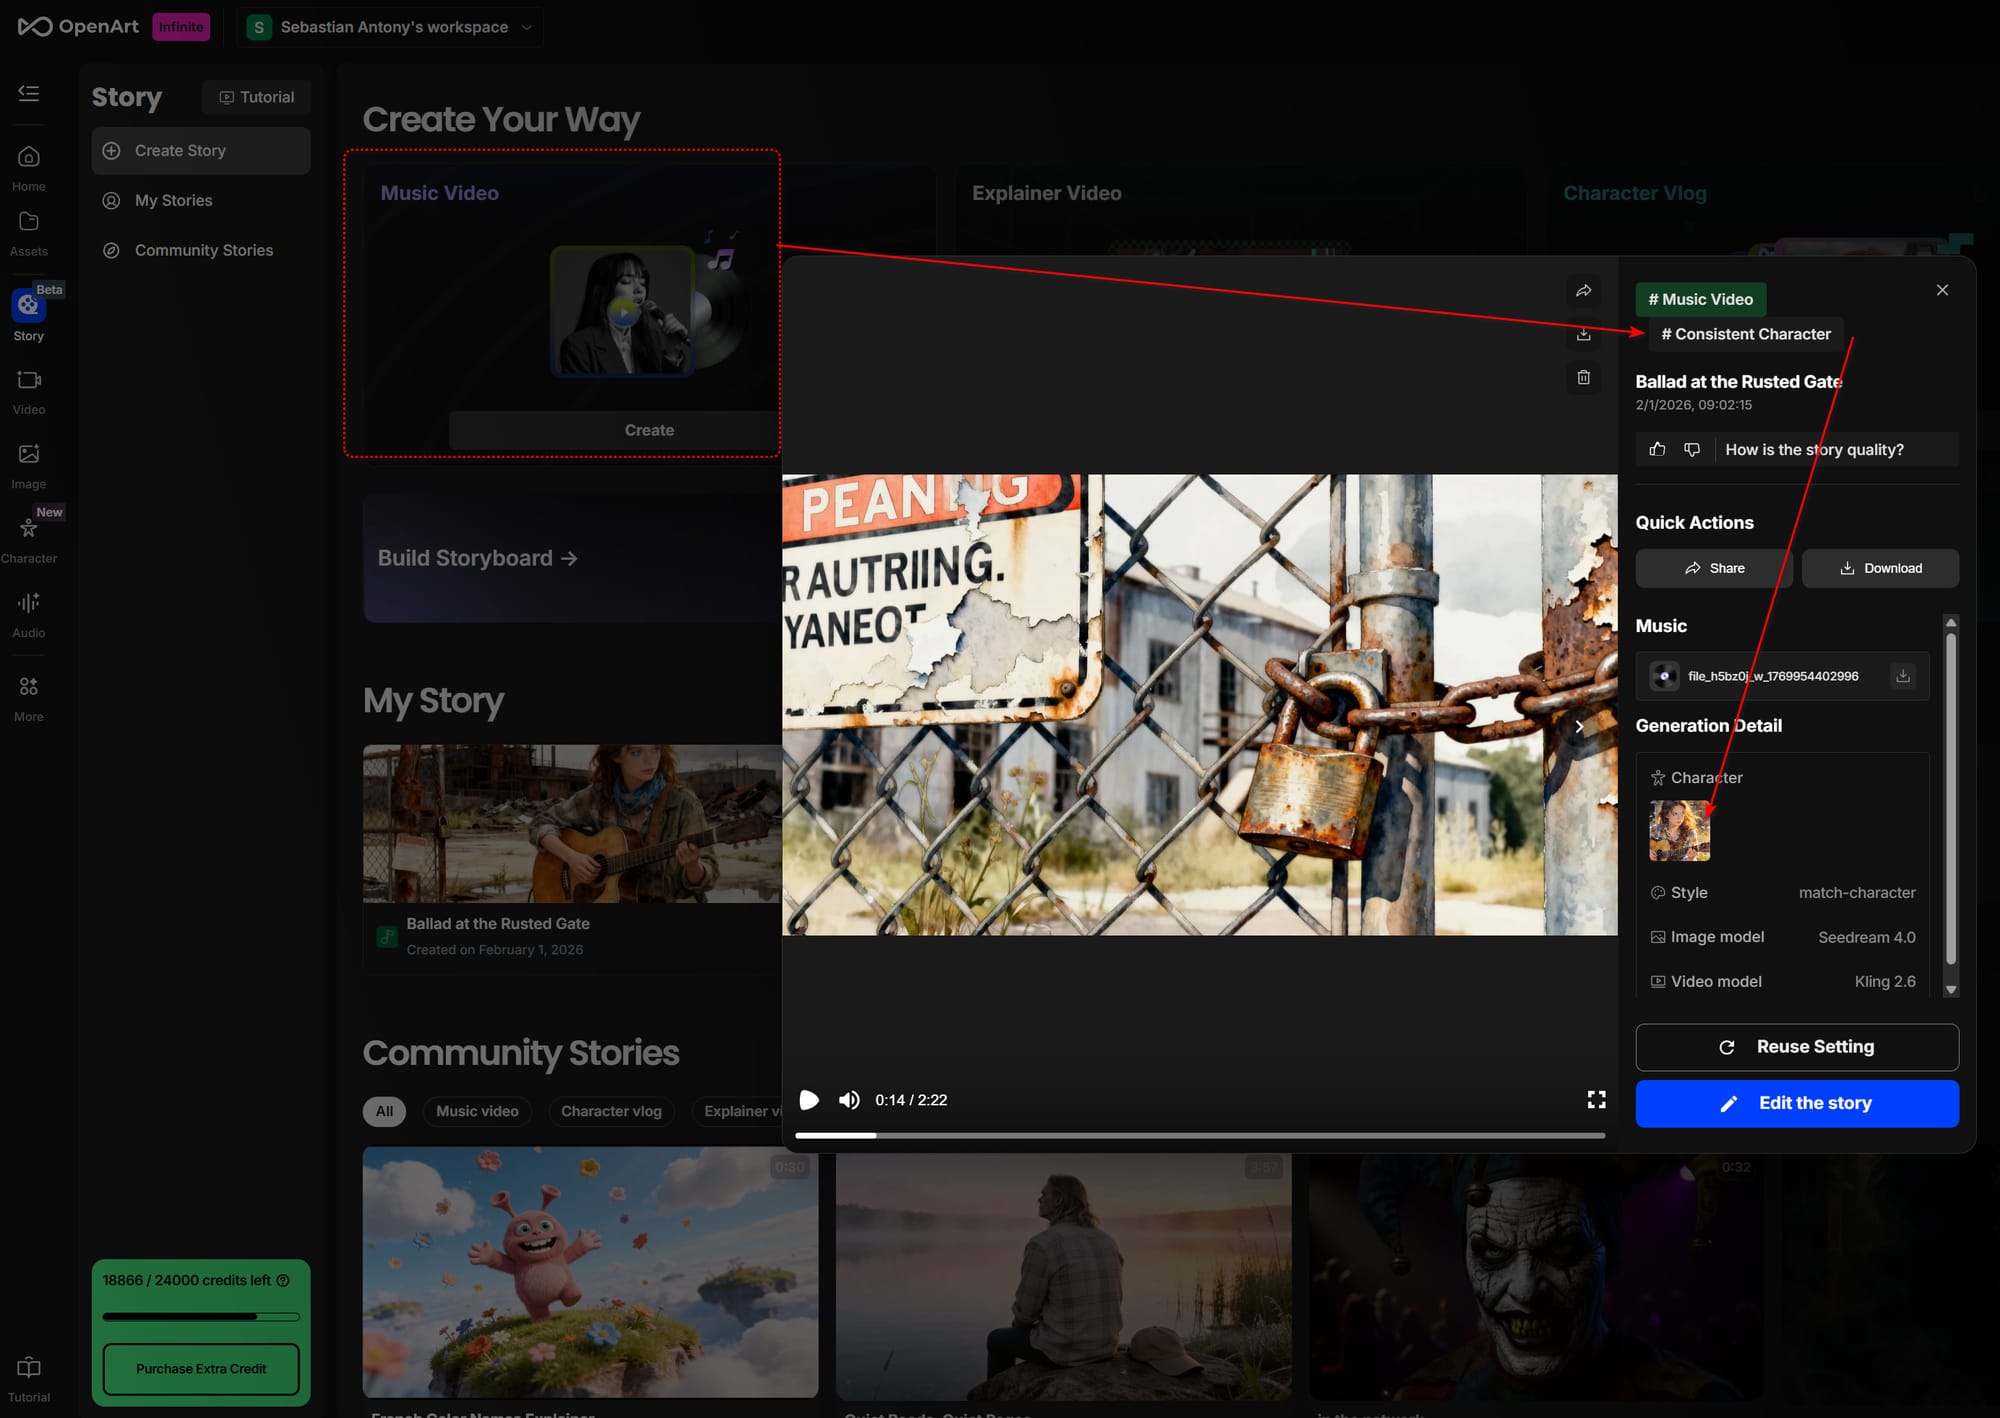The image size is (2000, 1418).
Task: Click the Reuse Setting button
Action: pyautogui.click(x=1796, y=1047)
